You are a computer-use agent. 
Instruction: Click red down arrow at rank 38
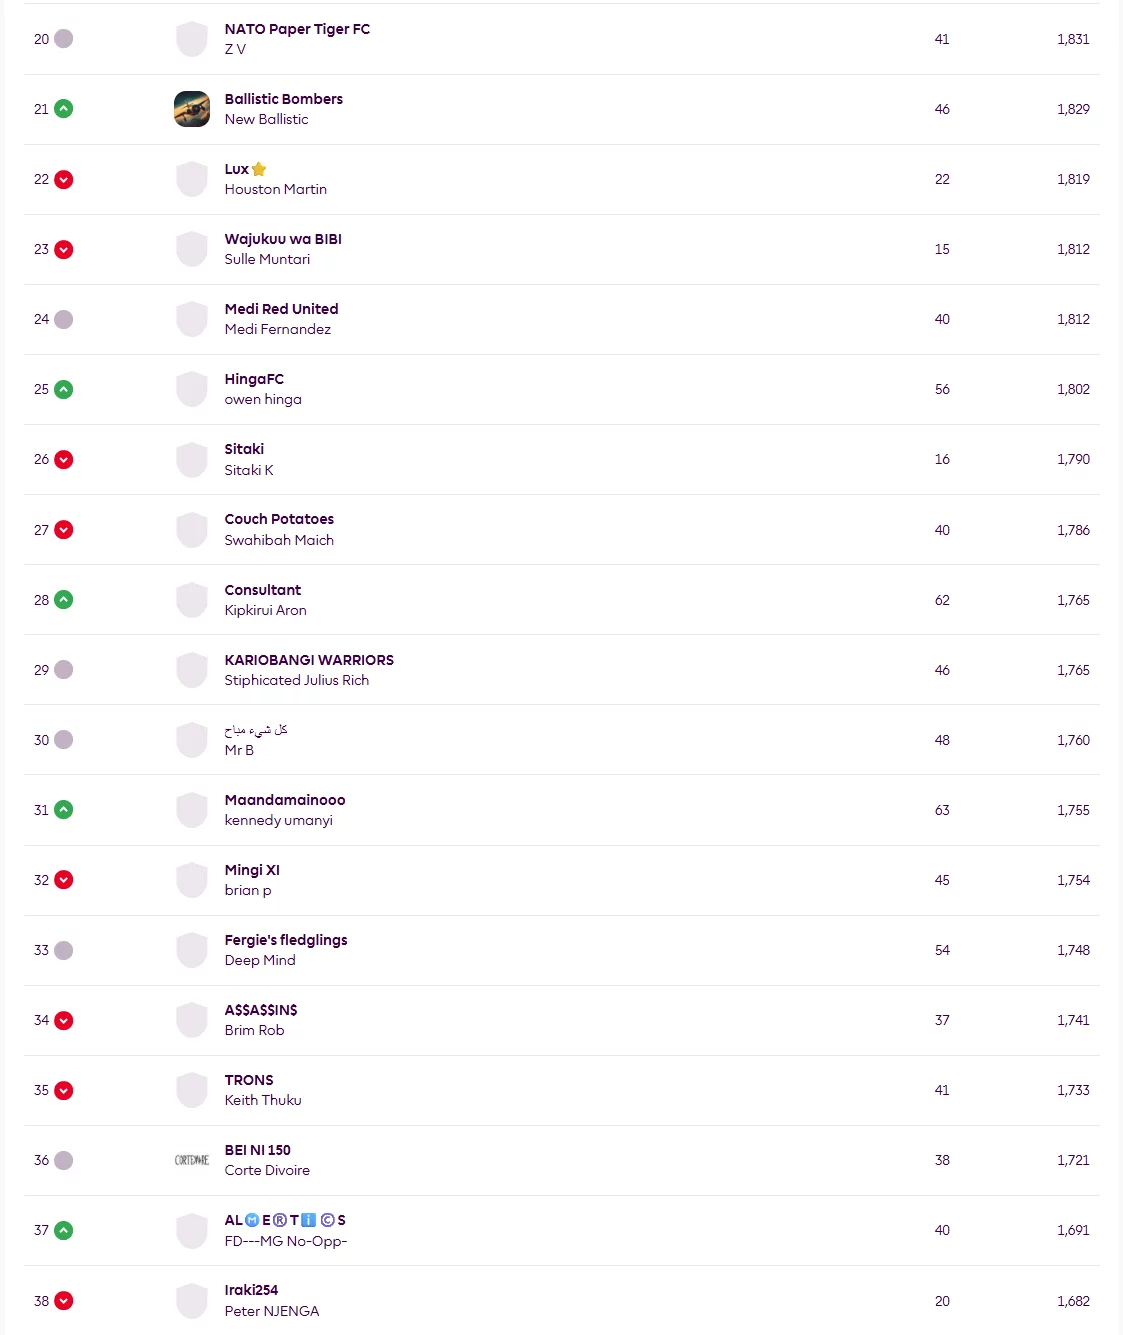pyautogui.click(x=64, y=1301)
